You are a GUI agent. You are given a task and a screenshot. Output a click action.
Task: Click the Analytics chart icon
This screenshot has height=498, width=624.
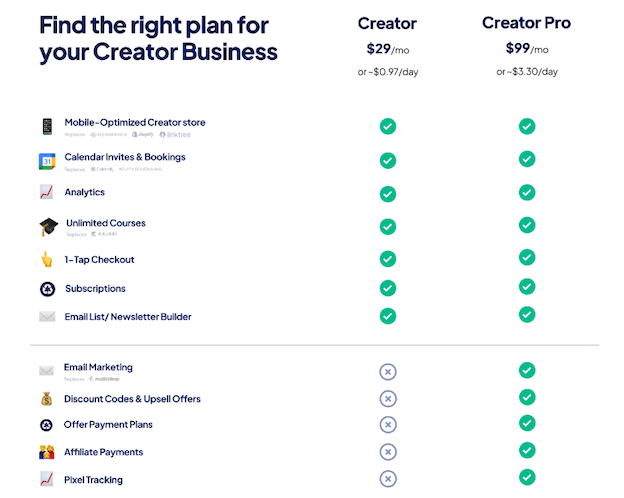[47, 192]
